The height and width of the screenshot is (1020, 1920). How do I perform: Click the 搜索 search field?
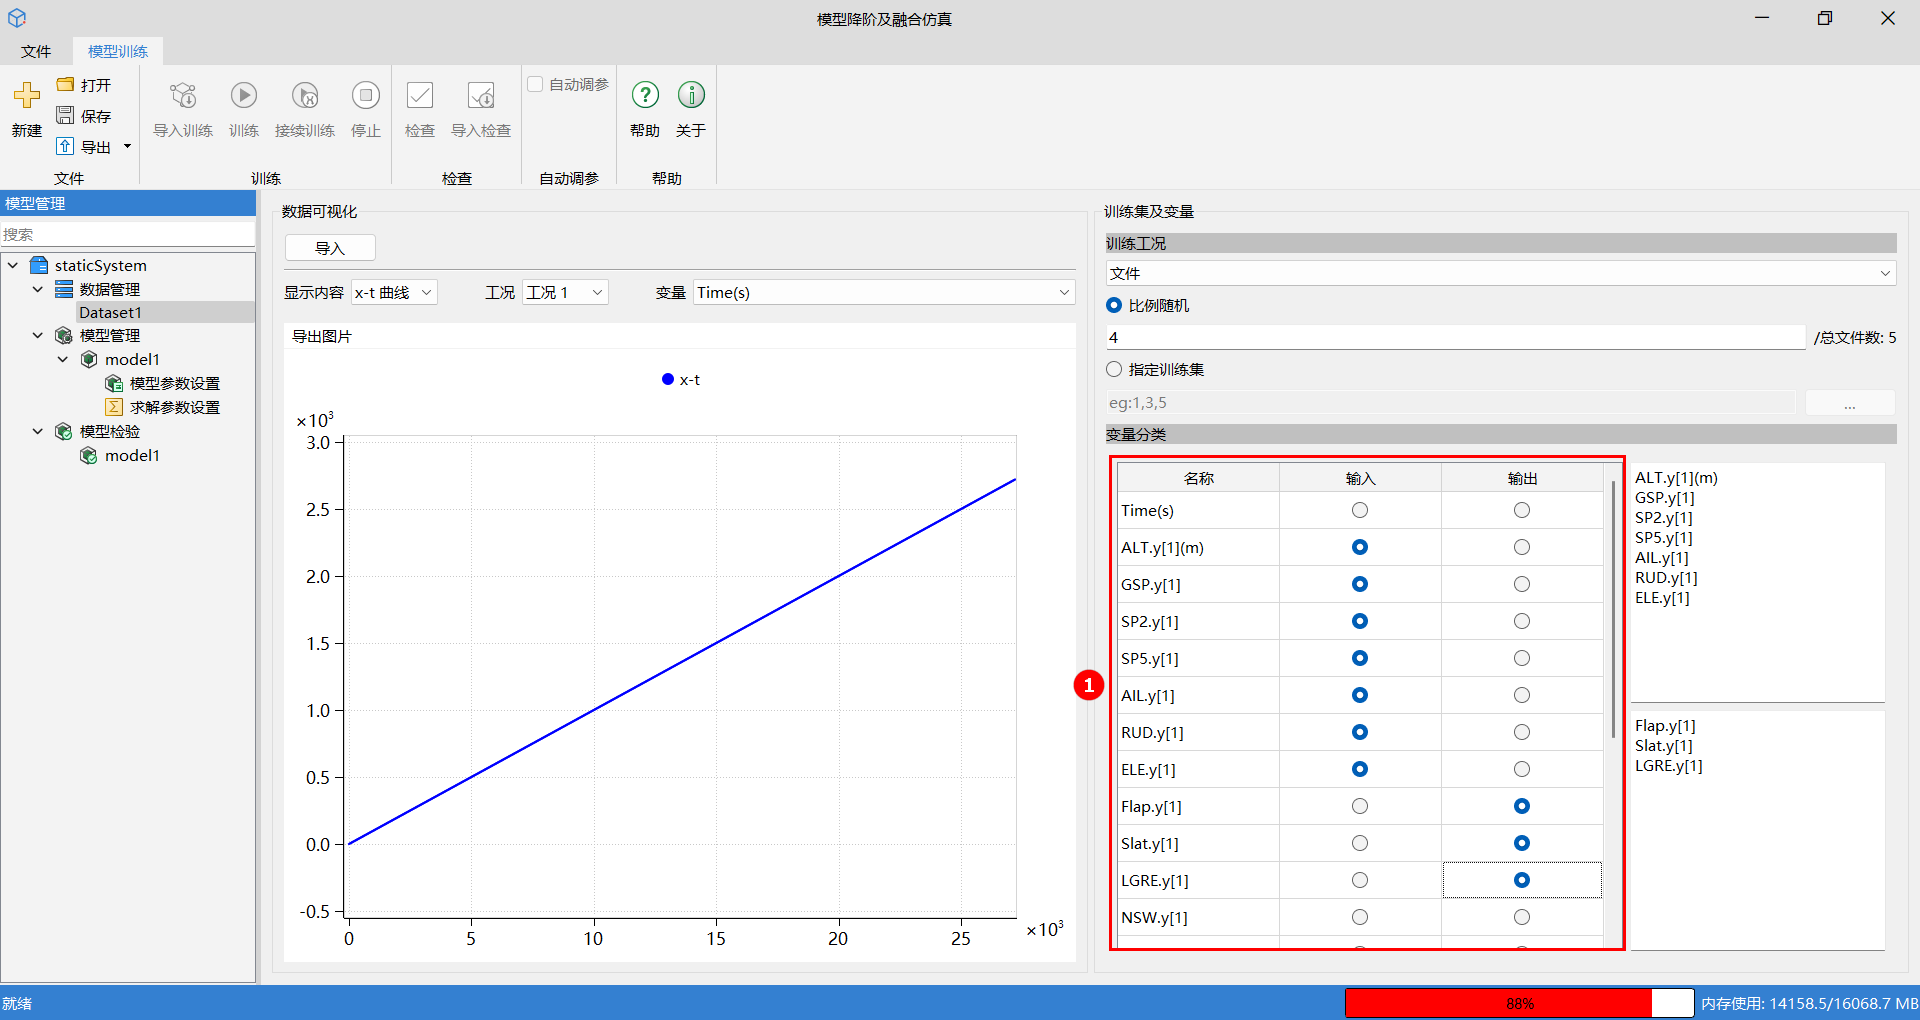pyautogui.click(x=128, y=234)
